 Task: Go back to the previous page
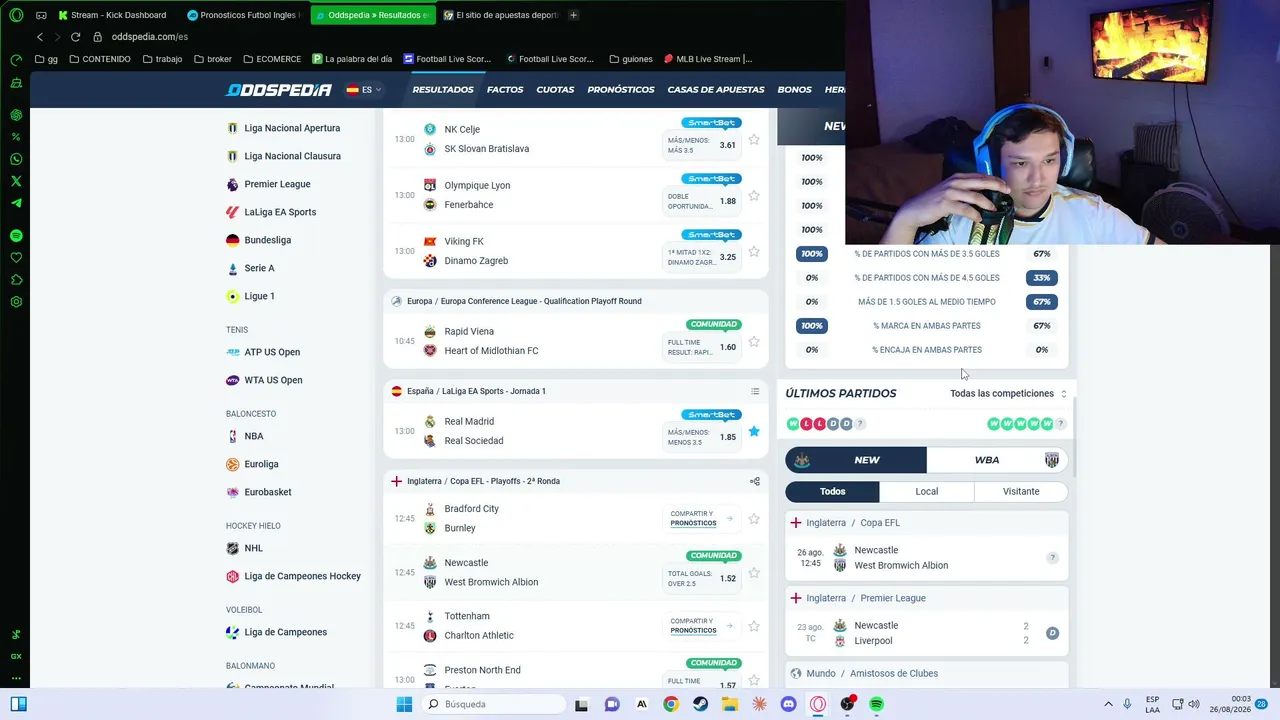click(40, 37)
